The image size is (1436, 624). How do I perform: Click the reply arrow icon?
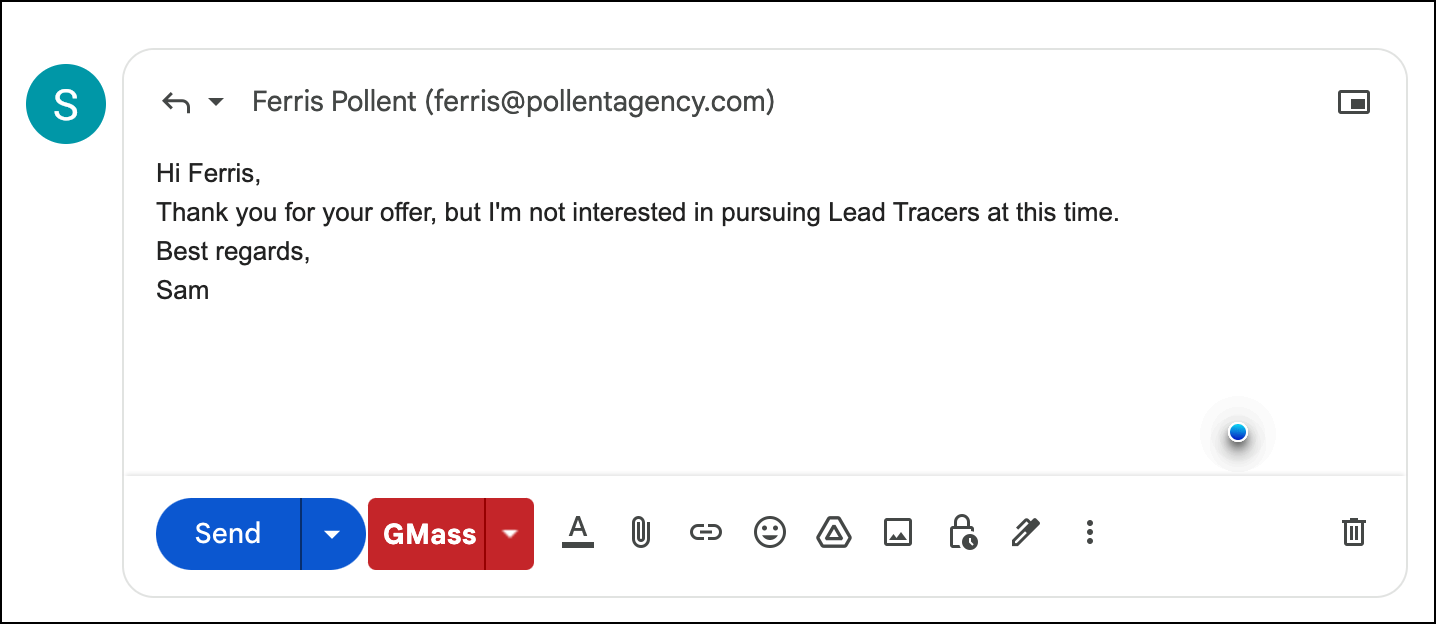click(176, 102)
